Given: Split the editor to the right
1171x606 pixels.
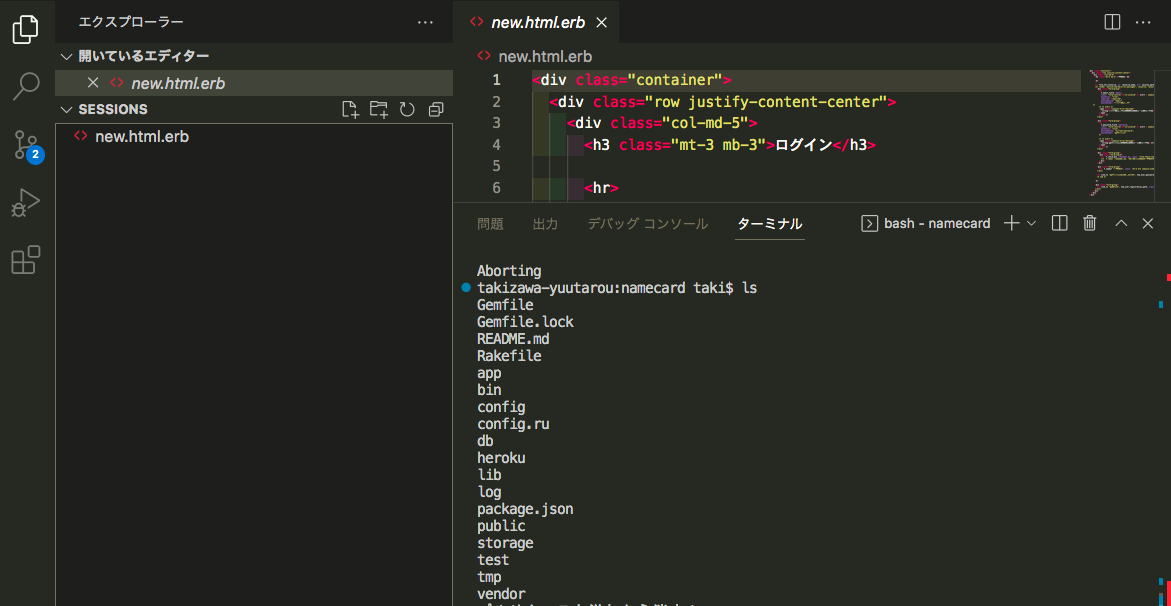Looking at the screenshot, I should click(1112, 22).
